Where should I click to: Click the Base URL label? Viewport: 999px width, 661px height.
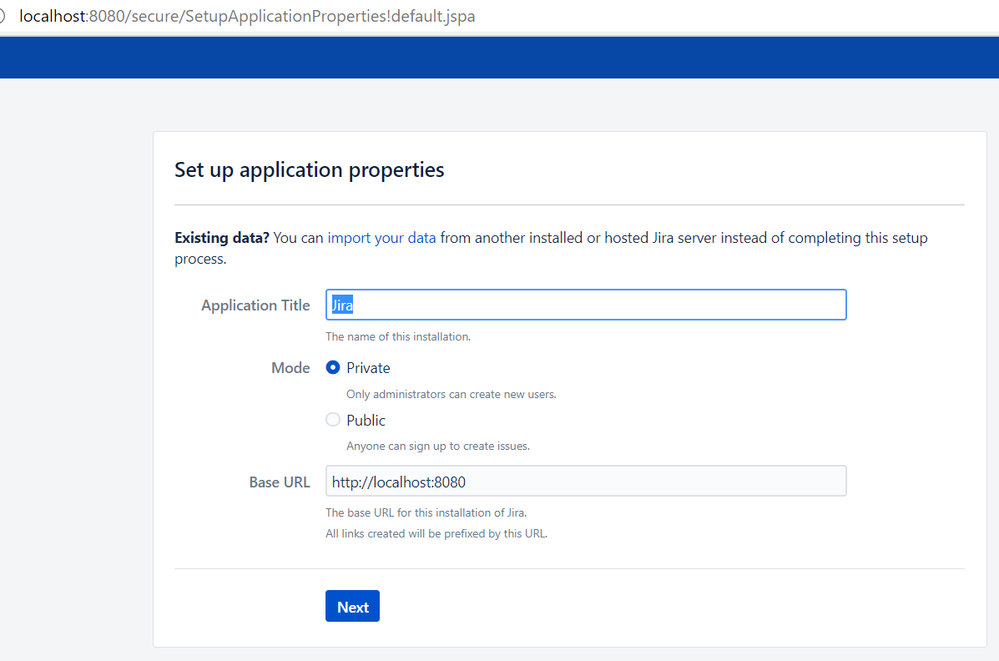click(x=279, y=483)
